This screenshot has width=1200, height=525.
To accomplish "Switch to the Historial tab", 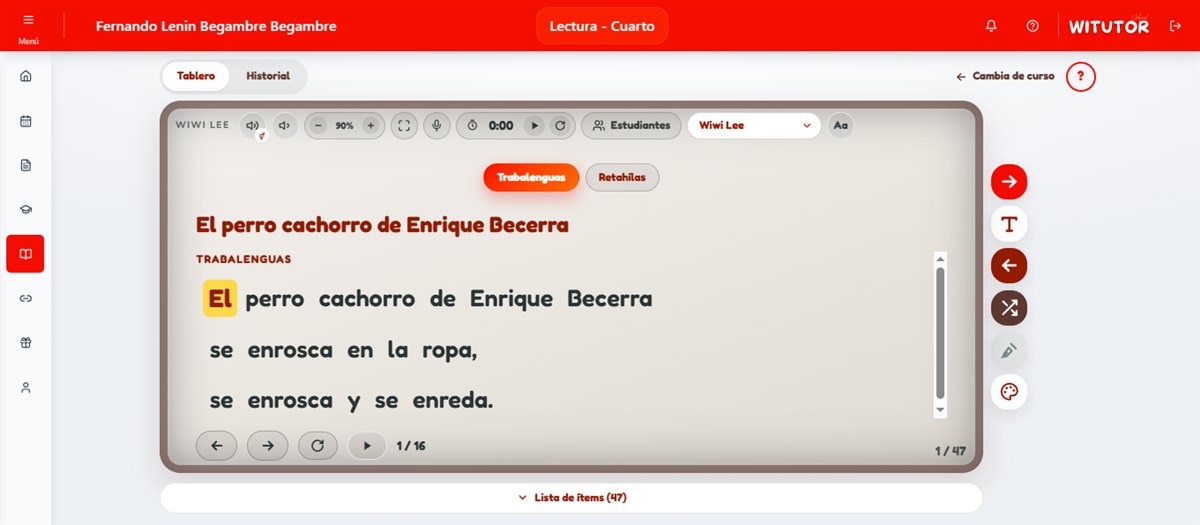I will coord(268,76).
